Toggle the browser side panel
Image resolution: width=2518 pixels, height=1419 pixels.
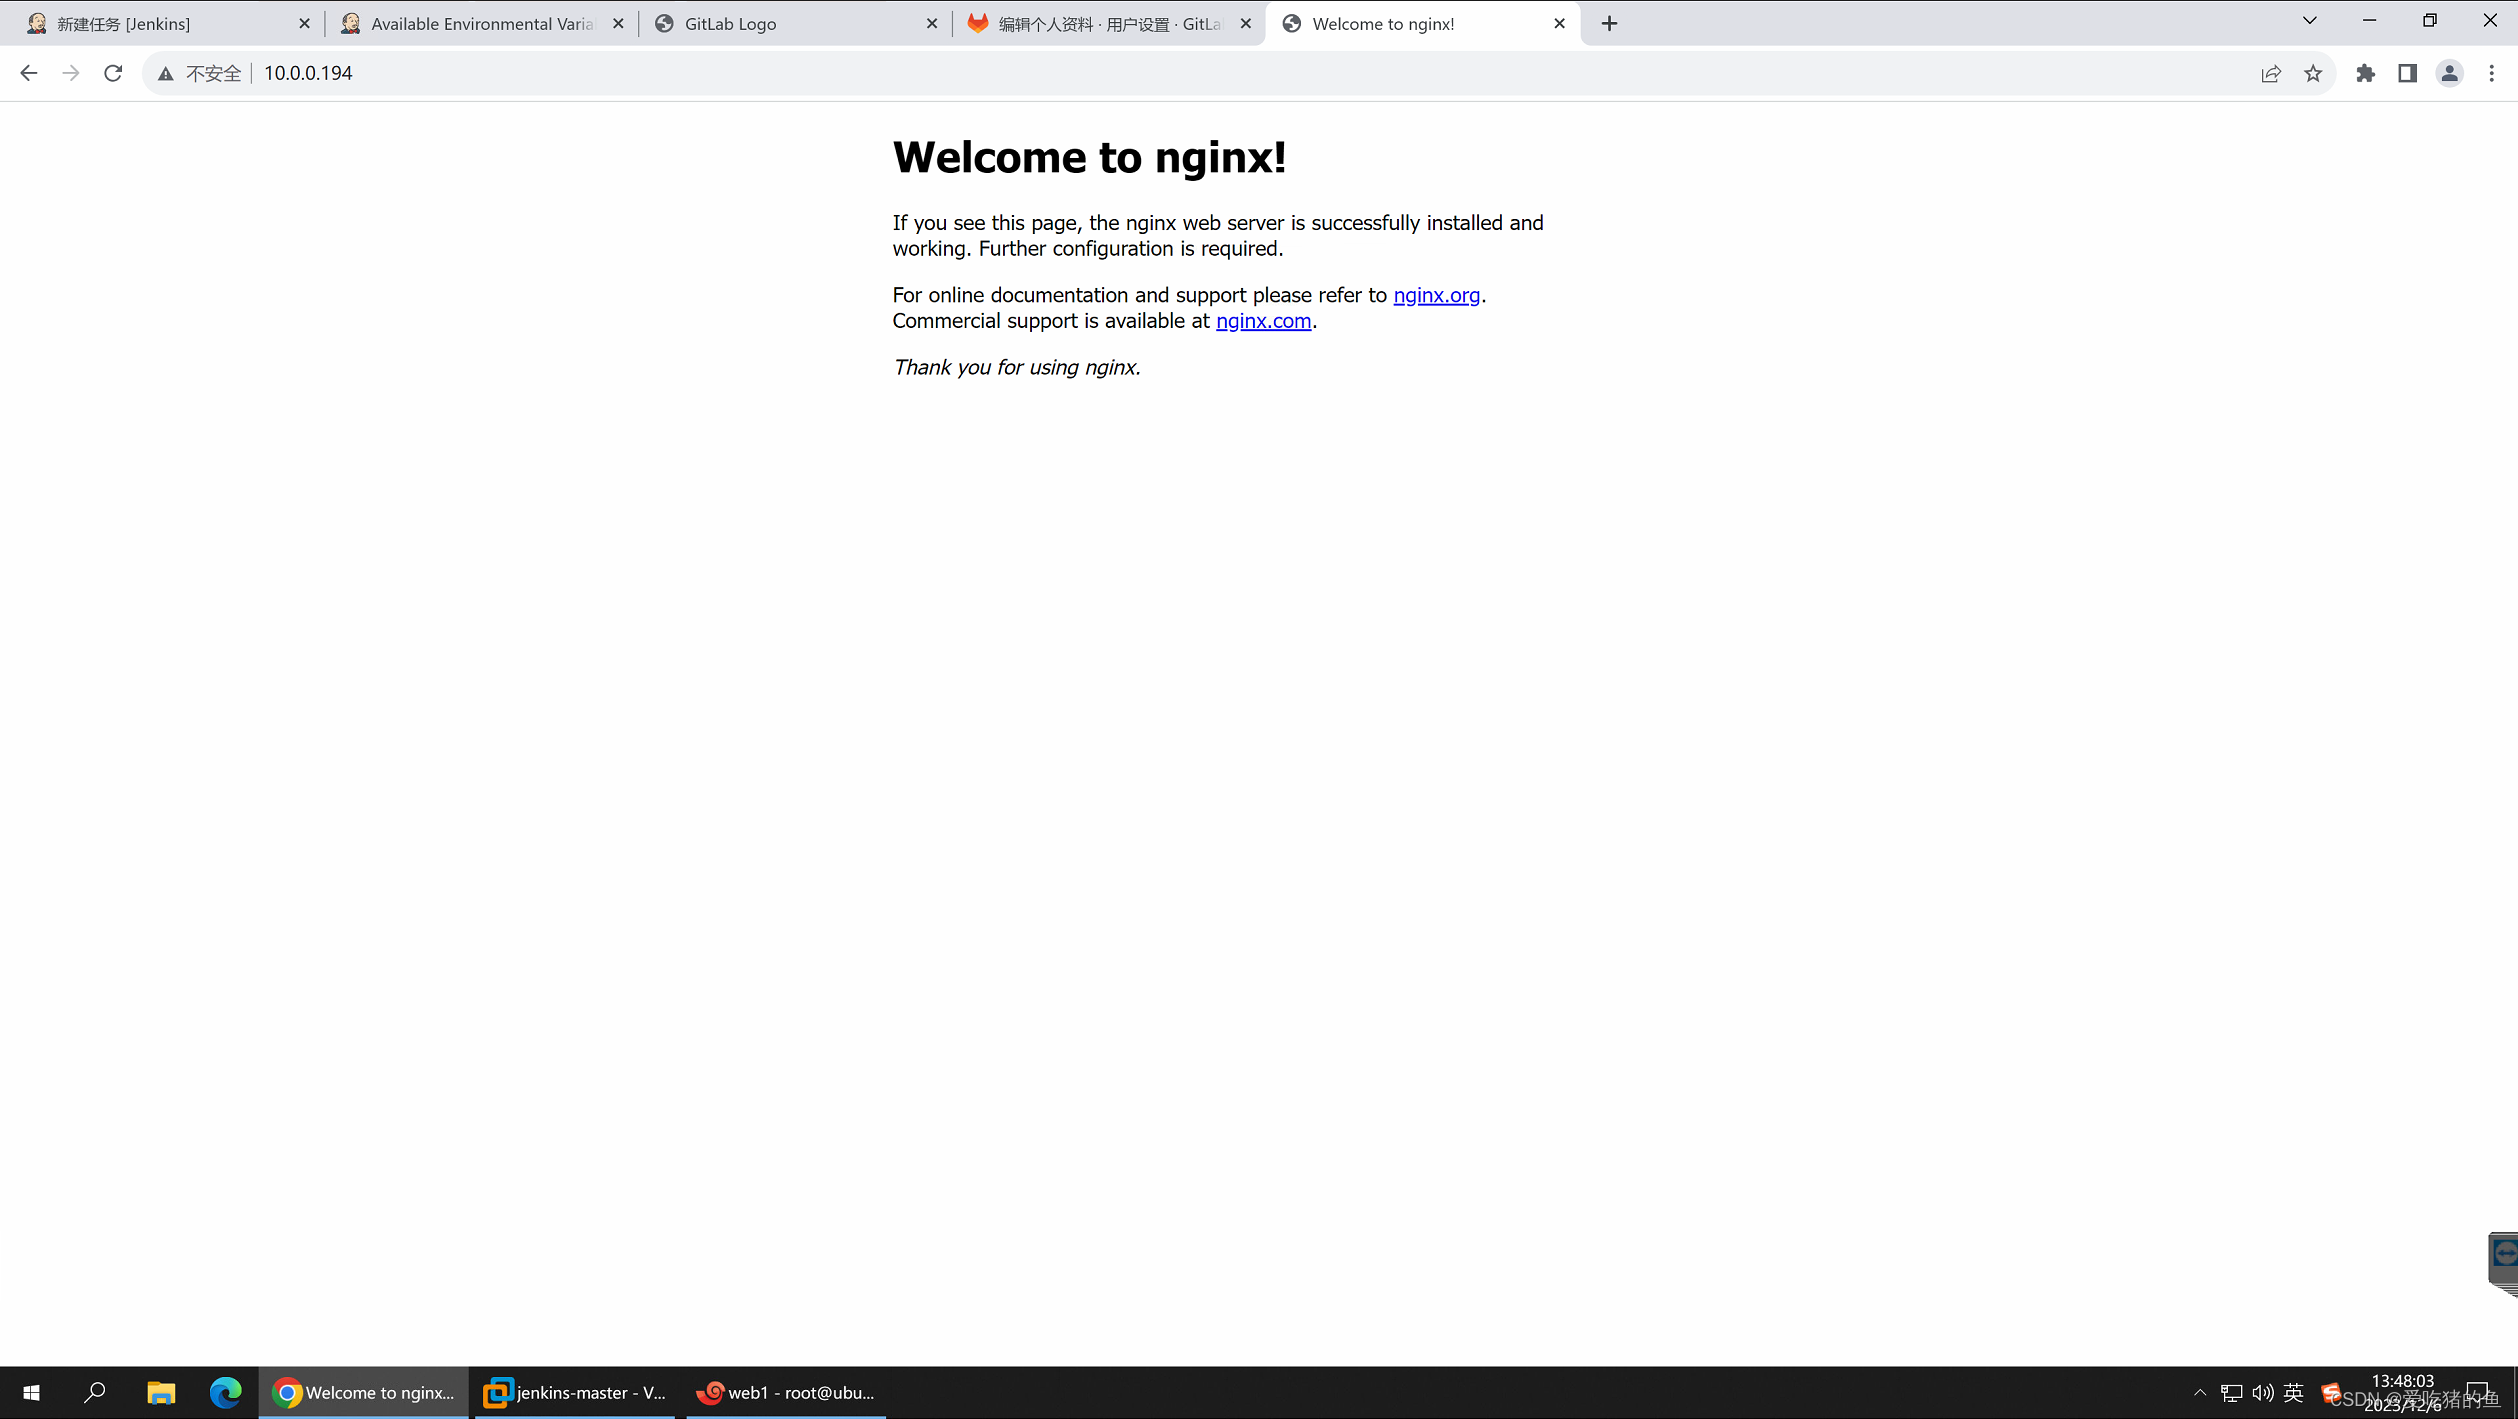(x=2407, y=73)
